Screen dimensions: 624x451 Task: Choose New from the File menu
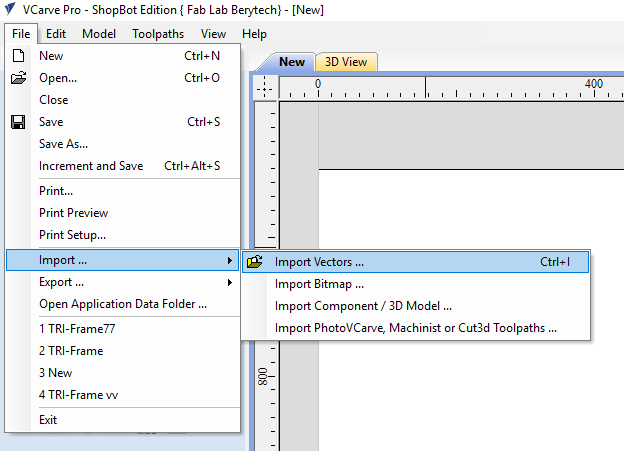tap(123, 56)
